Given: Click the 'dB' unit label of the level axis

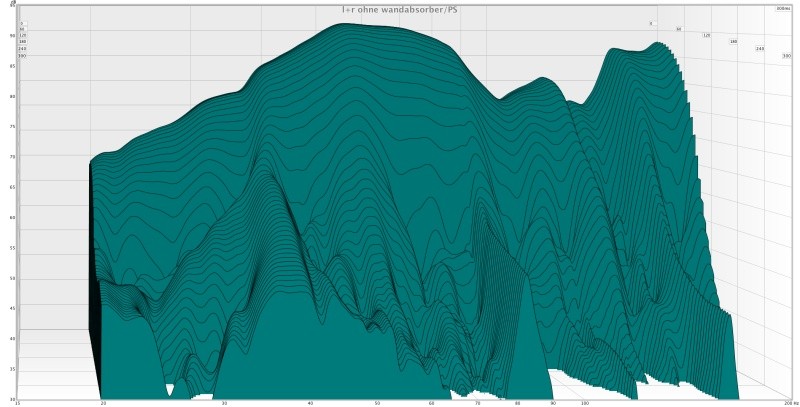Looking at the screenshot, I should tap(13, 3).
